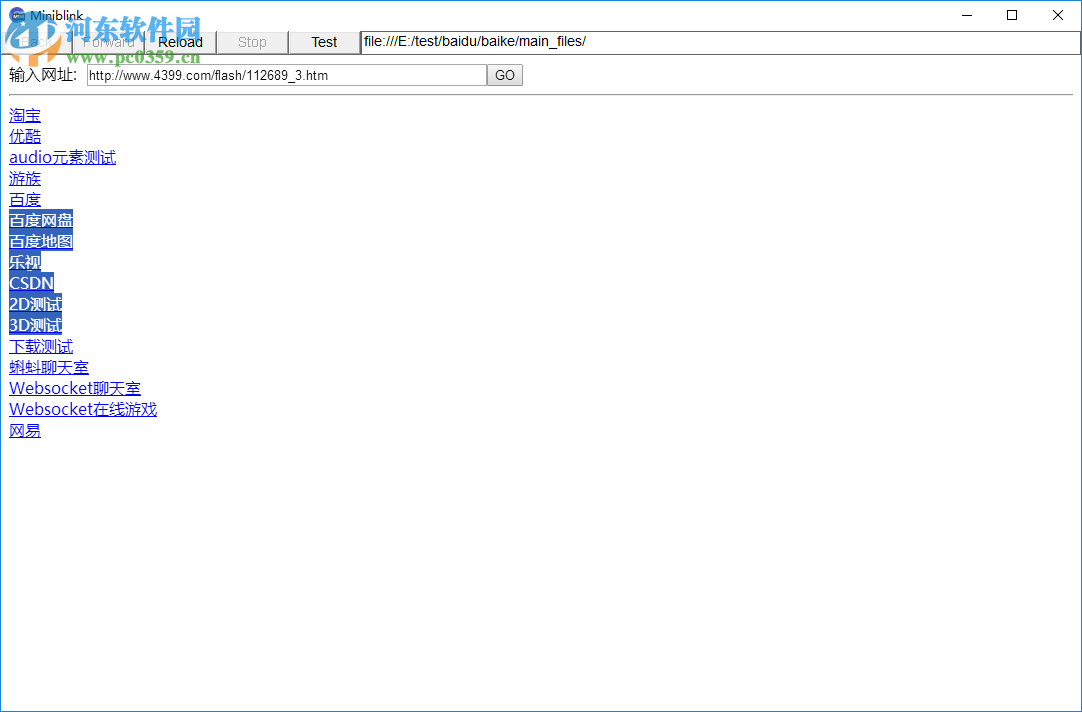
Task: Click the Forward navigation button
Action: 108,42
